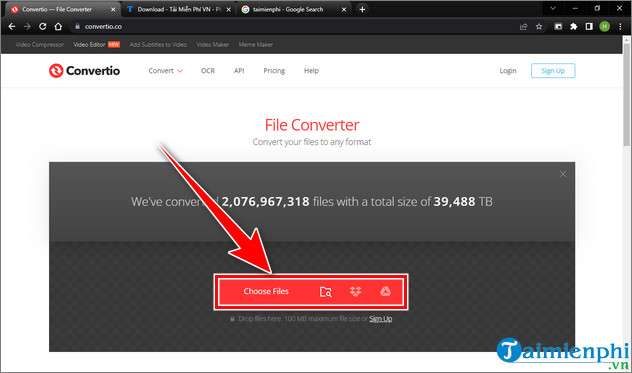Reload the page with refresh icon

click(42, 27)
